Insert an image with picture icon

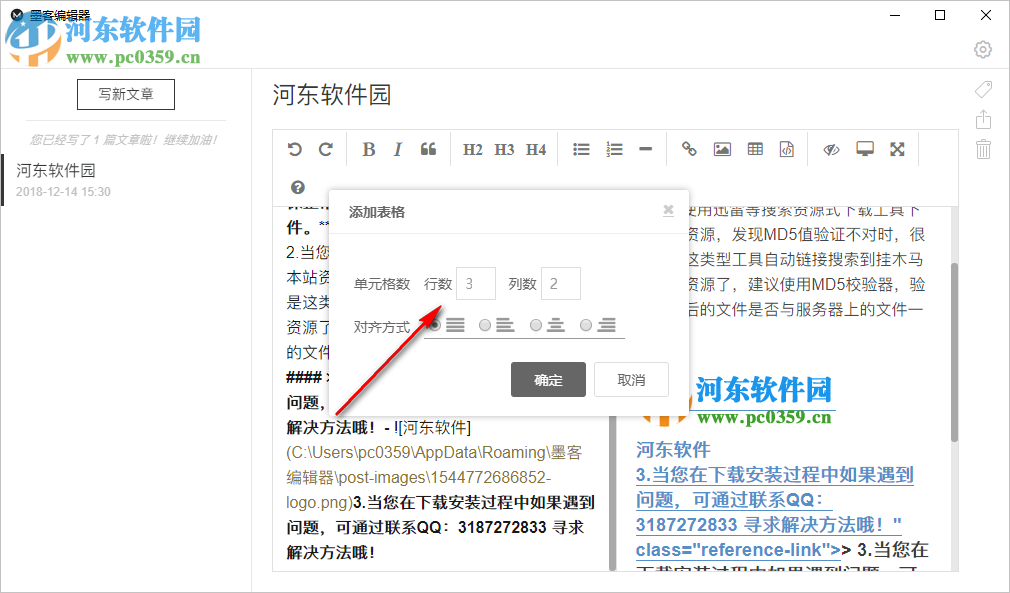pyautogui.click(x=722, y=149)
